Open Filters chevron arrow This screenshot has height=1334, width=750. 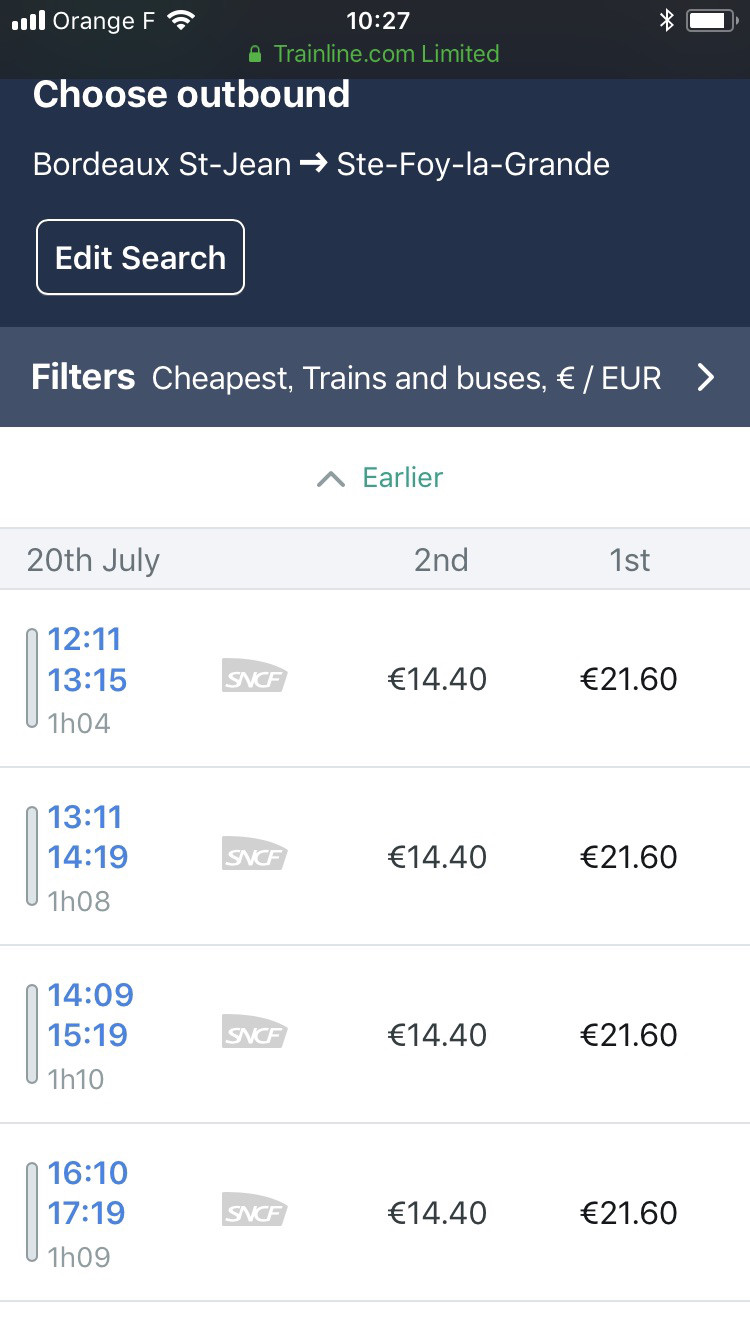click(x=706, y=377)
